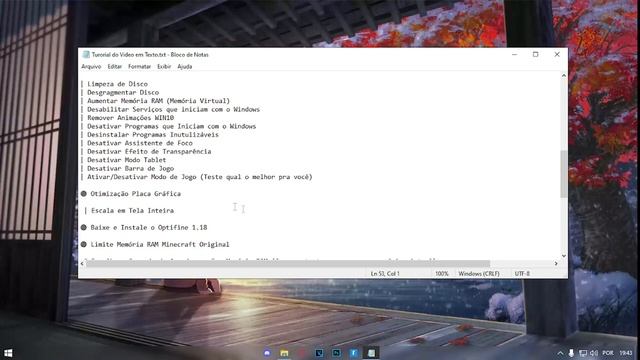This screenshot has width=640, height=360.
Task: Open the red app icon on the taskbar
Action: pyautogui.click(x=302, y=353)
